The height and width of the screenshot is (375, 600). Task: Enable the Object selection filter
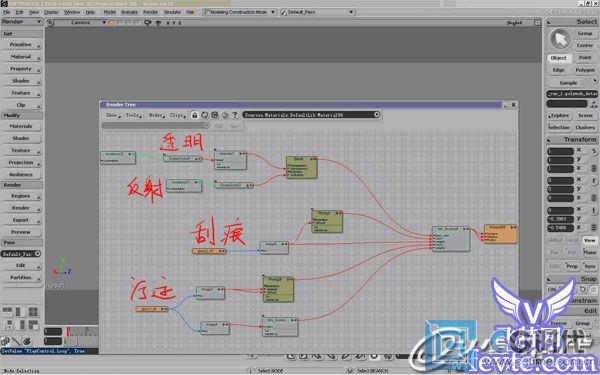[x=559, y=58]
